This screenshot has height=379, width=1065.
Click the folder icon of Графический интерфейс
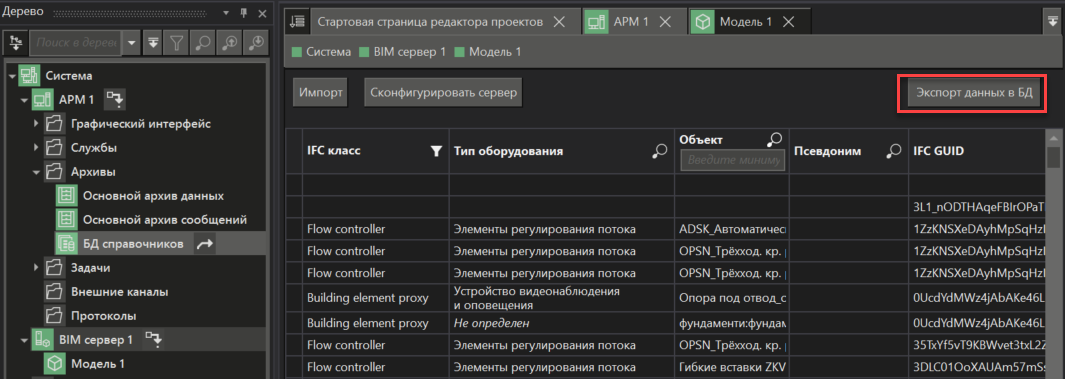click(54, 124)
